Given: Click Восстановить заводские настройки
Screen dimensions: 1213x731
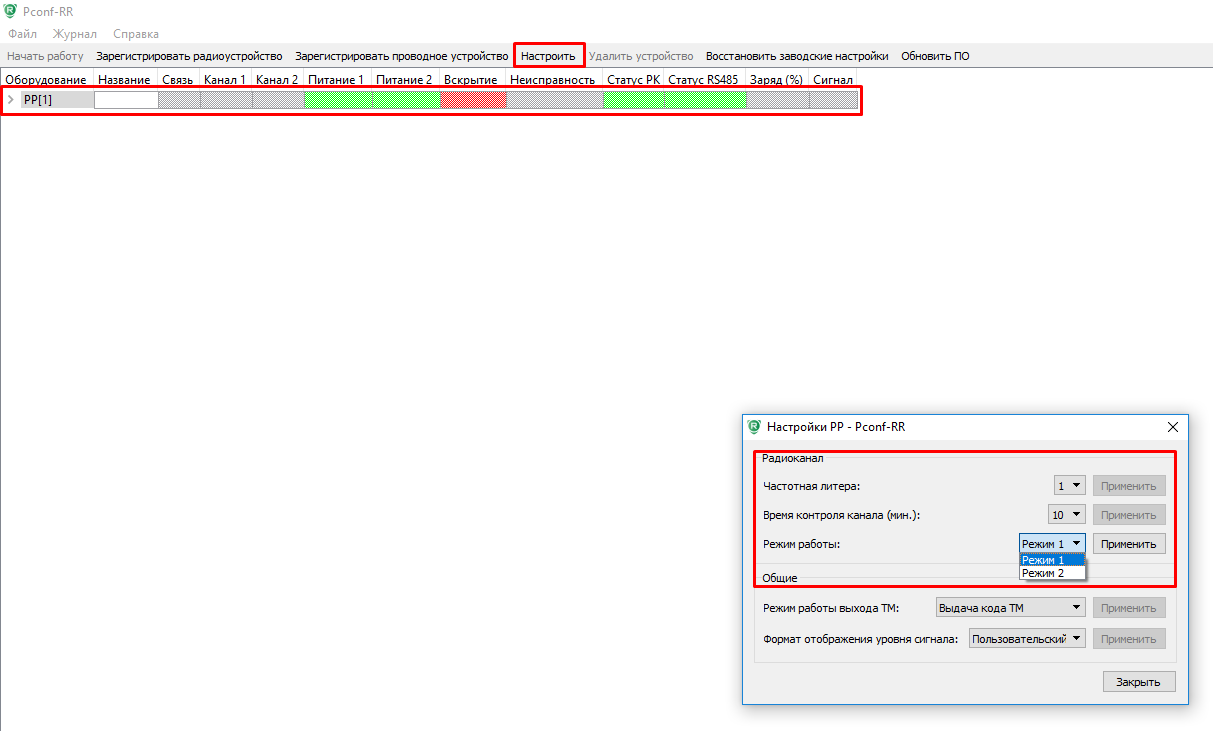Looking at the screenshot, I should pos(796,56).
